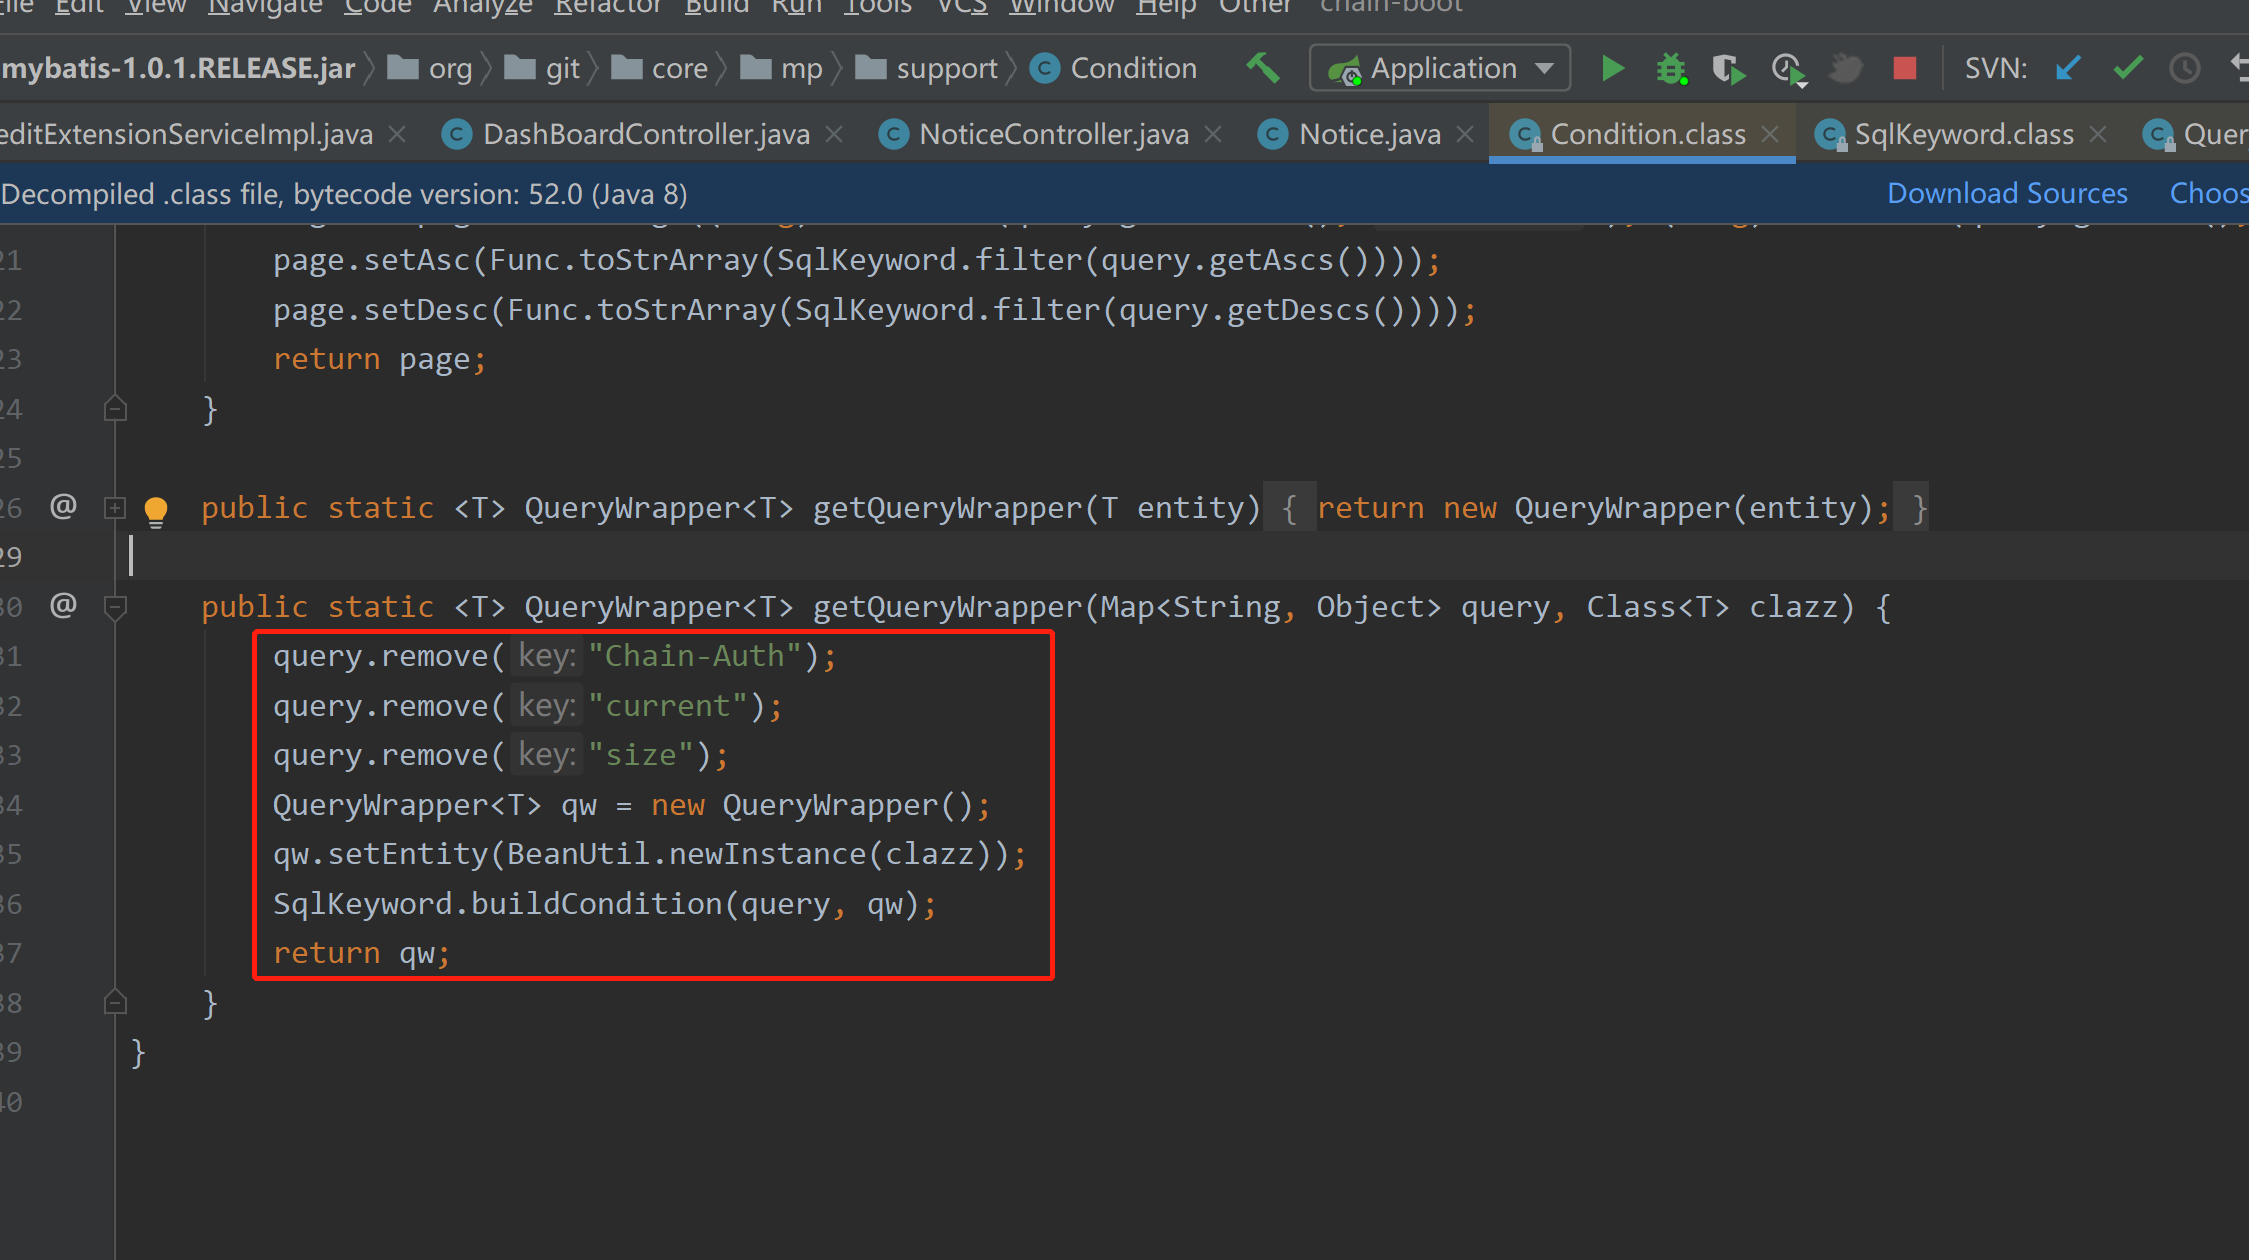Click the Condition class icon in breadcrumb
This screenshot has width=2249, height=1260.
tap(1044, 68)
